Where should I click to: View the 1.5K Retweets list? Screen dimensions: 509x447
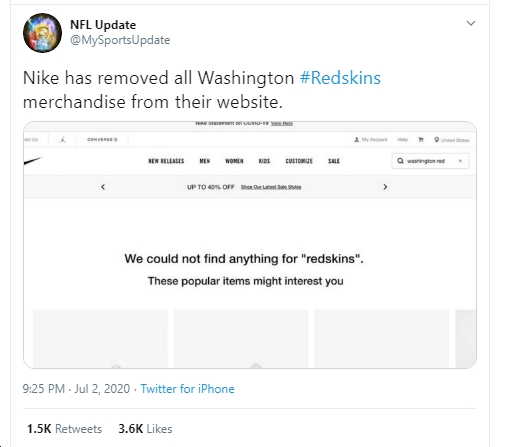[64, 429]
